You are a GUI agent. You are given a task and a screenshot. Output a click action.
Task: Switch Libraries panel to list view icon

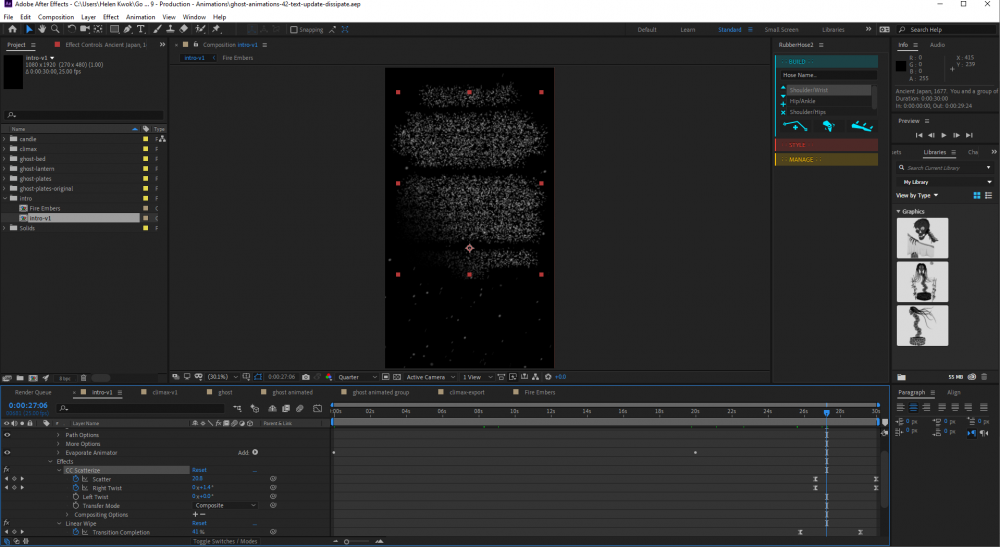988,195
